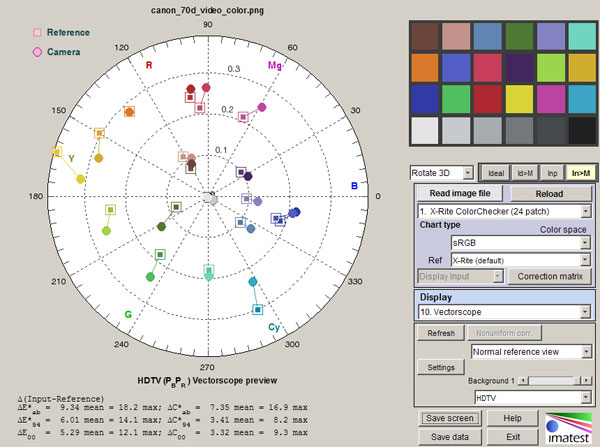Click the orange reference square on plot

129,112
